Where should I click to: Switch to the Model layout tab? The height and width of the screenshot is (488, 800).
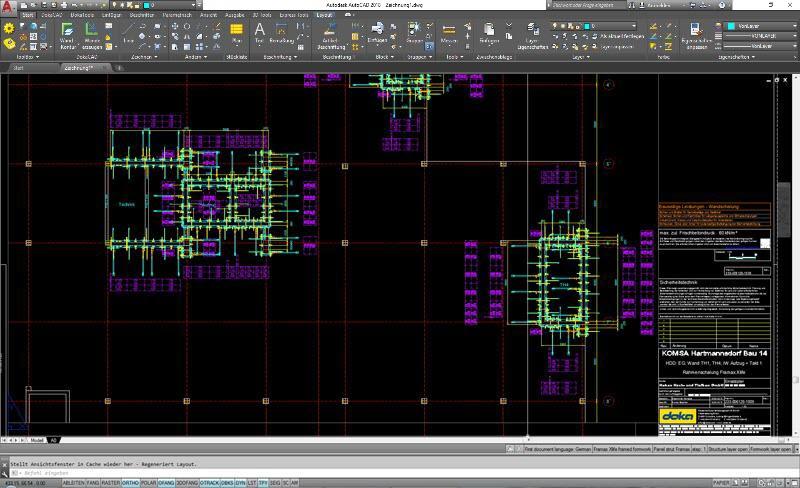click(37, 439)
